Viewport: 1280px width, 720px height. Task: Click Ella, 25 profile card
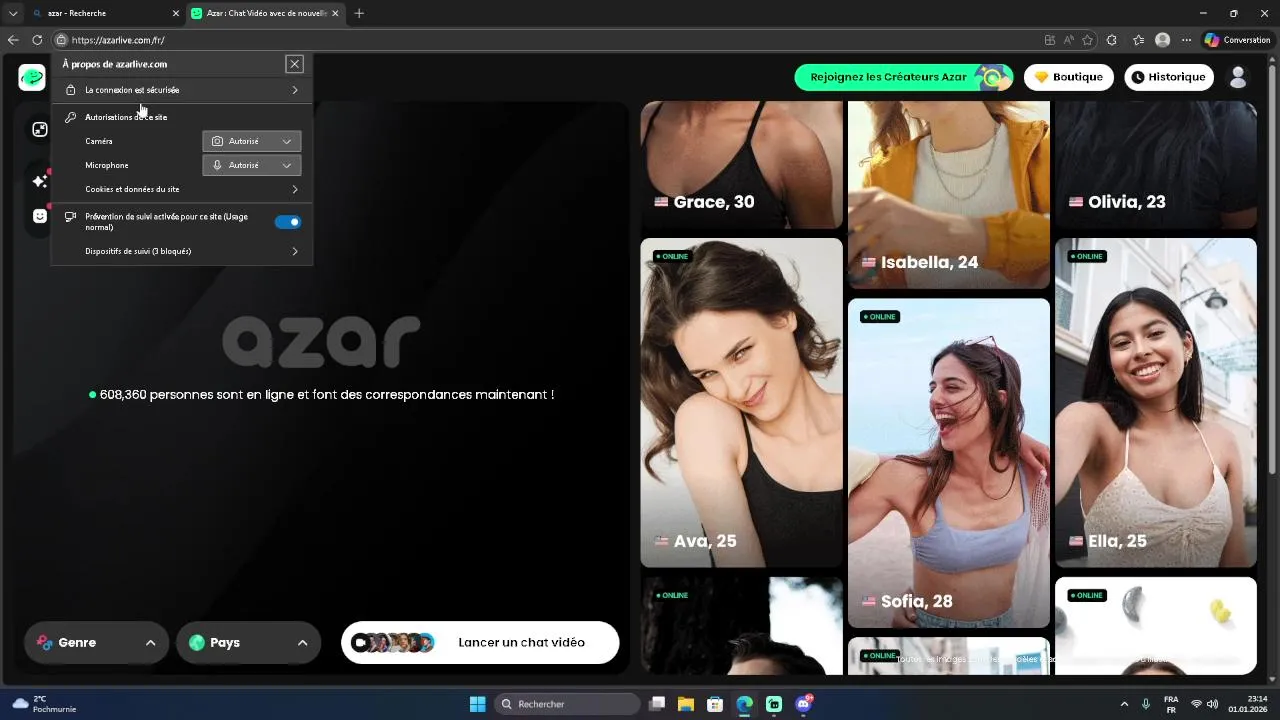click(1155, 402)
